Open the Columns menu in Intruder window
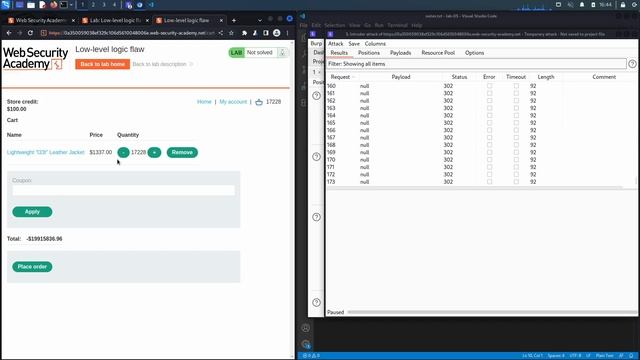The width and height of the screenshot is (640, 360). coord(375,44)
